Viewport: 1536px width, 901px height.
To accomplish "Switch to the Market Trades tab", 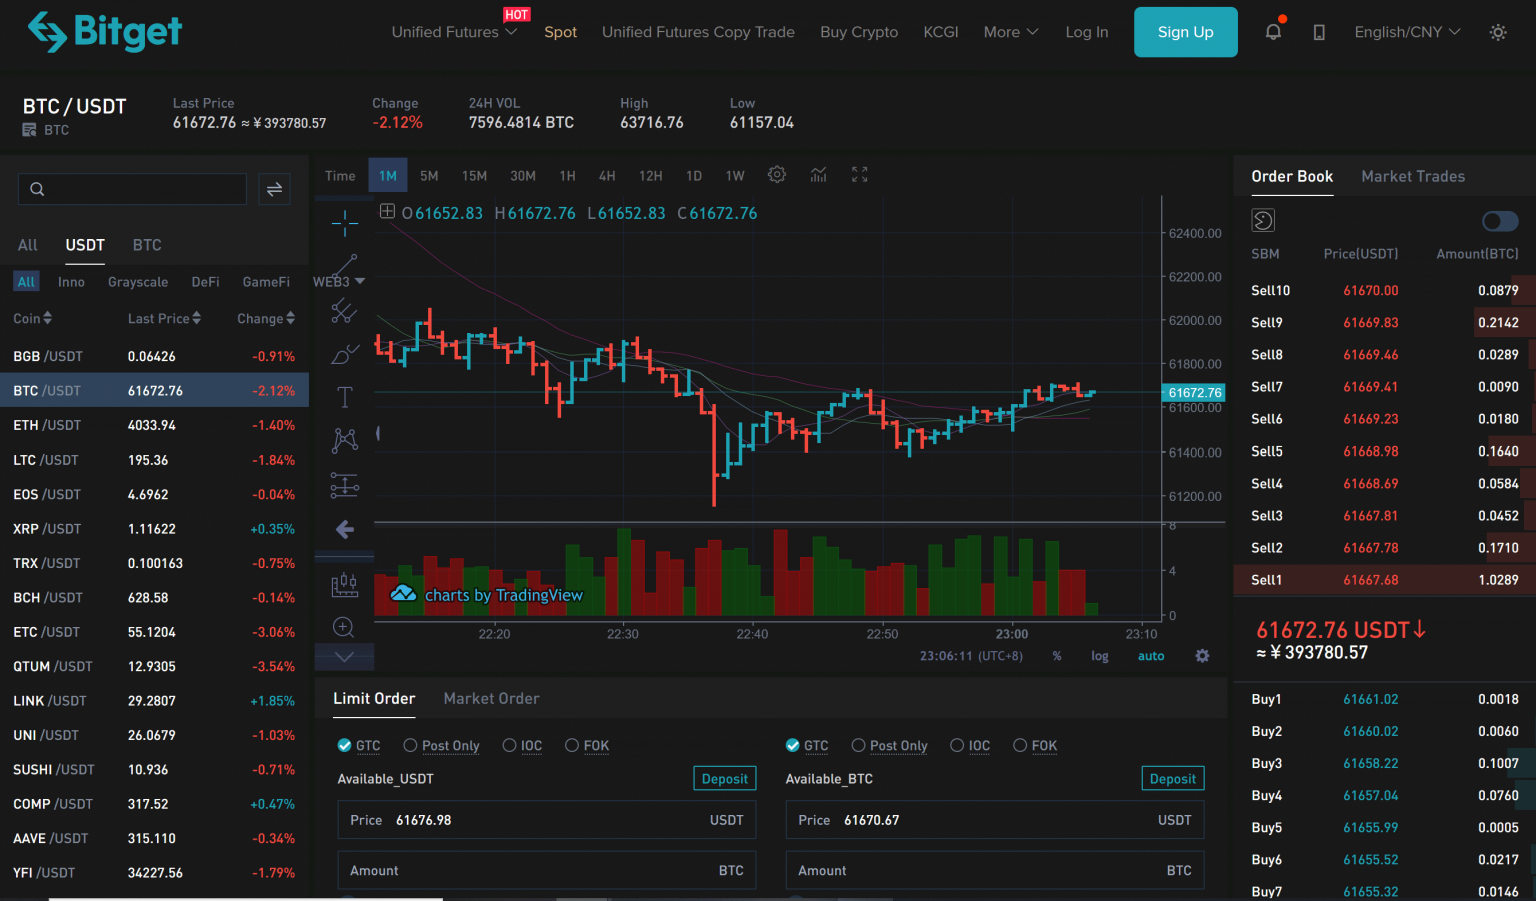I will coord(1413,176).
